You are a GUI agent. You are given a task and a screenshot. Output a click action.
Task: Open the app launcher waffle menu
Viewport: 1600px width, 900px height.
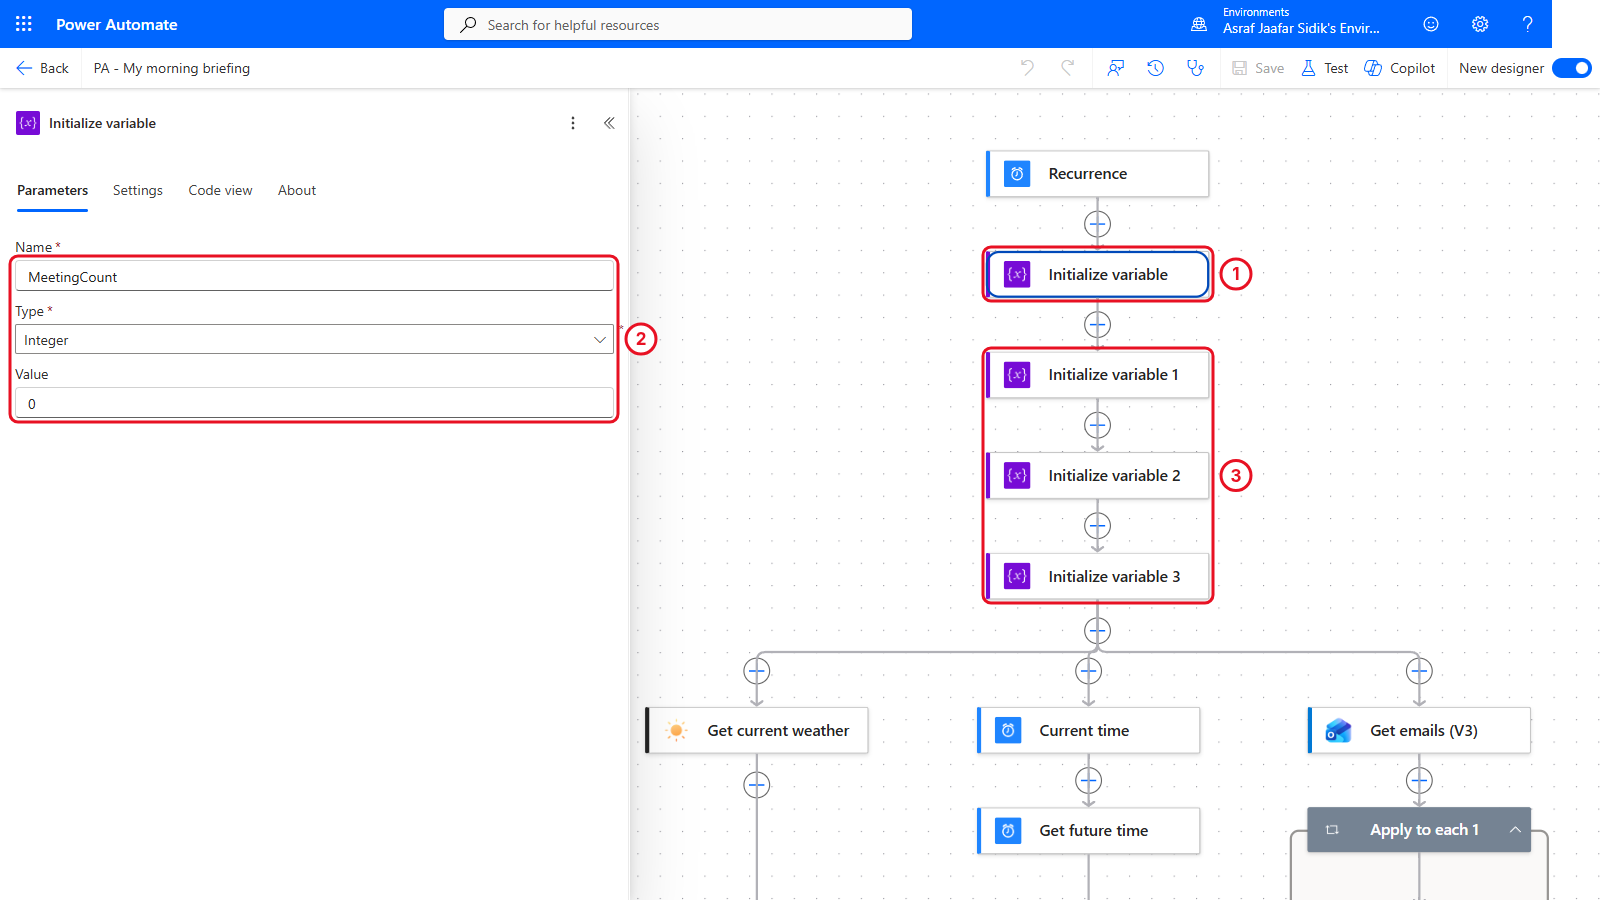24,24
